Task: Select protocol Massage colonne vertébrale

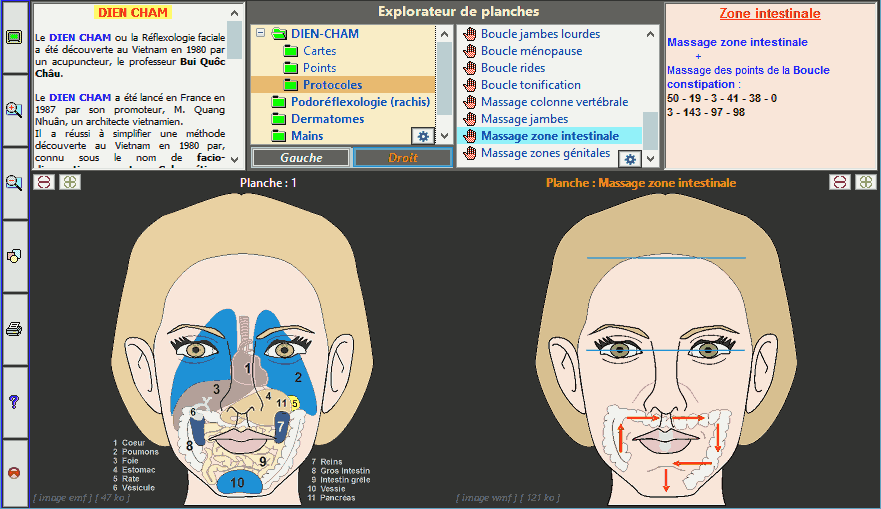Action: [x=554, y=102]
